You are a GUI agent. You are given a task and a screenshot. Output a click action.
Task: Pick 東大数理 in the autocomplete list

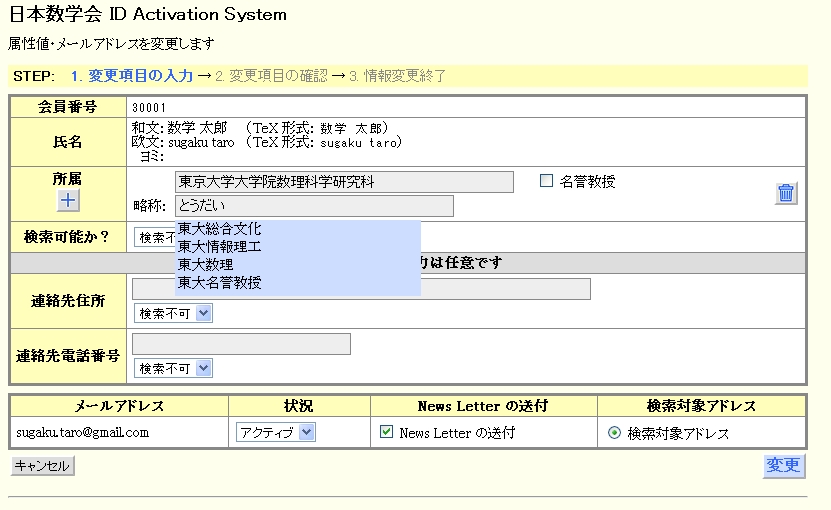[205, 265]
